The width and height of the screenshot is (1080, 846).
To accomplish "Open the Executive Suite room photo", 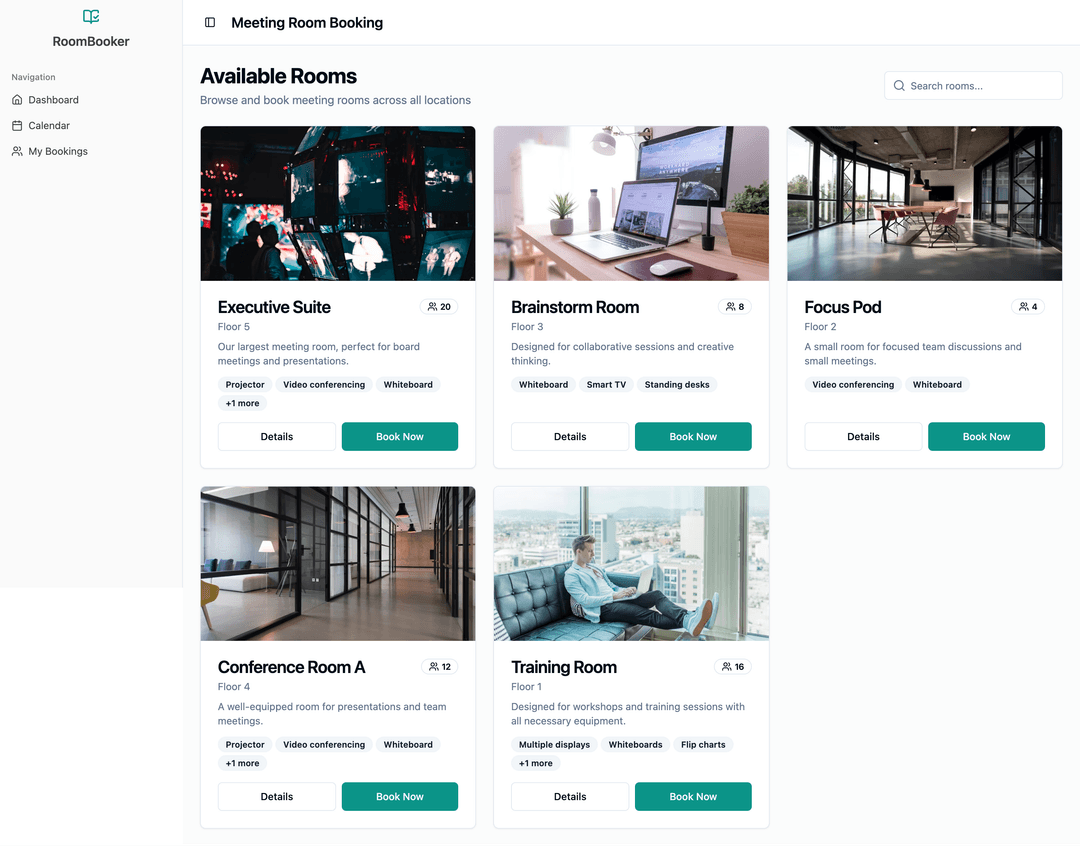I will 338,203.
